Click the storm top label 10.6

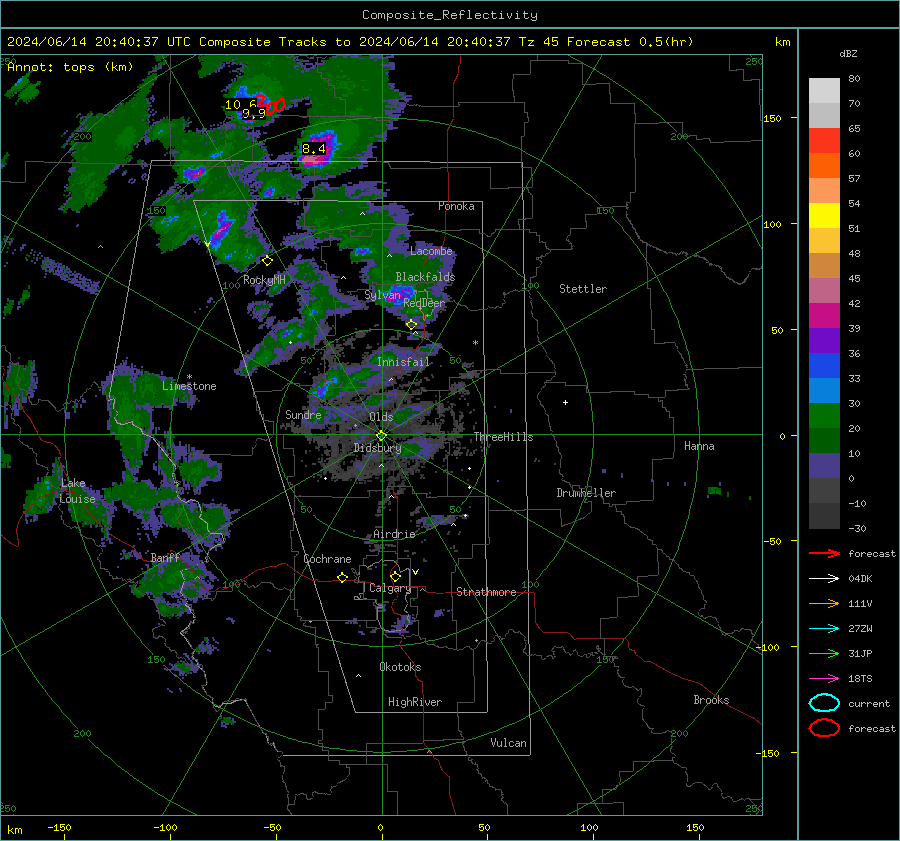tap(240, 104)
